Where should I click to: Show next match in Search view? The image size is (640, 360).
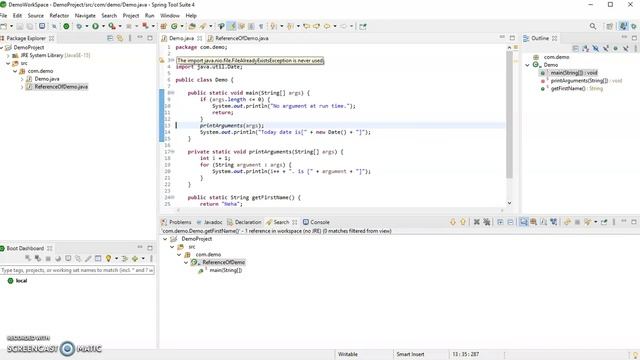click(453, 222)
